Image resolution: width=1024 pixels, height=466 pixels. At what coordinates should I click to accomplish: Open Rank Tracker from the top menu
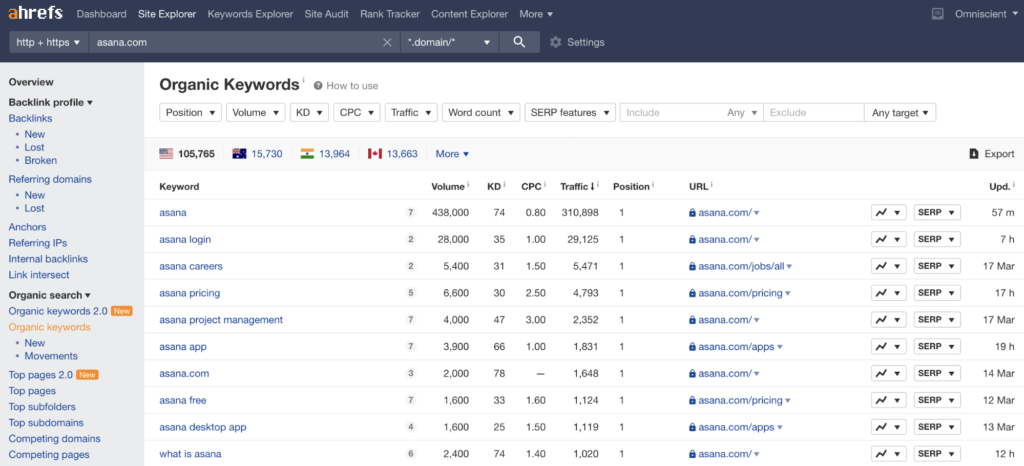(390, 14)
